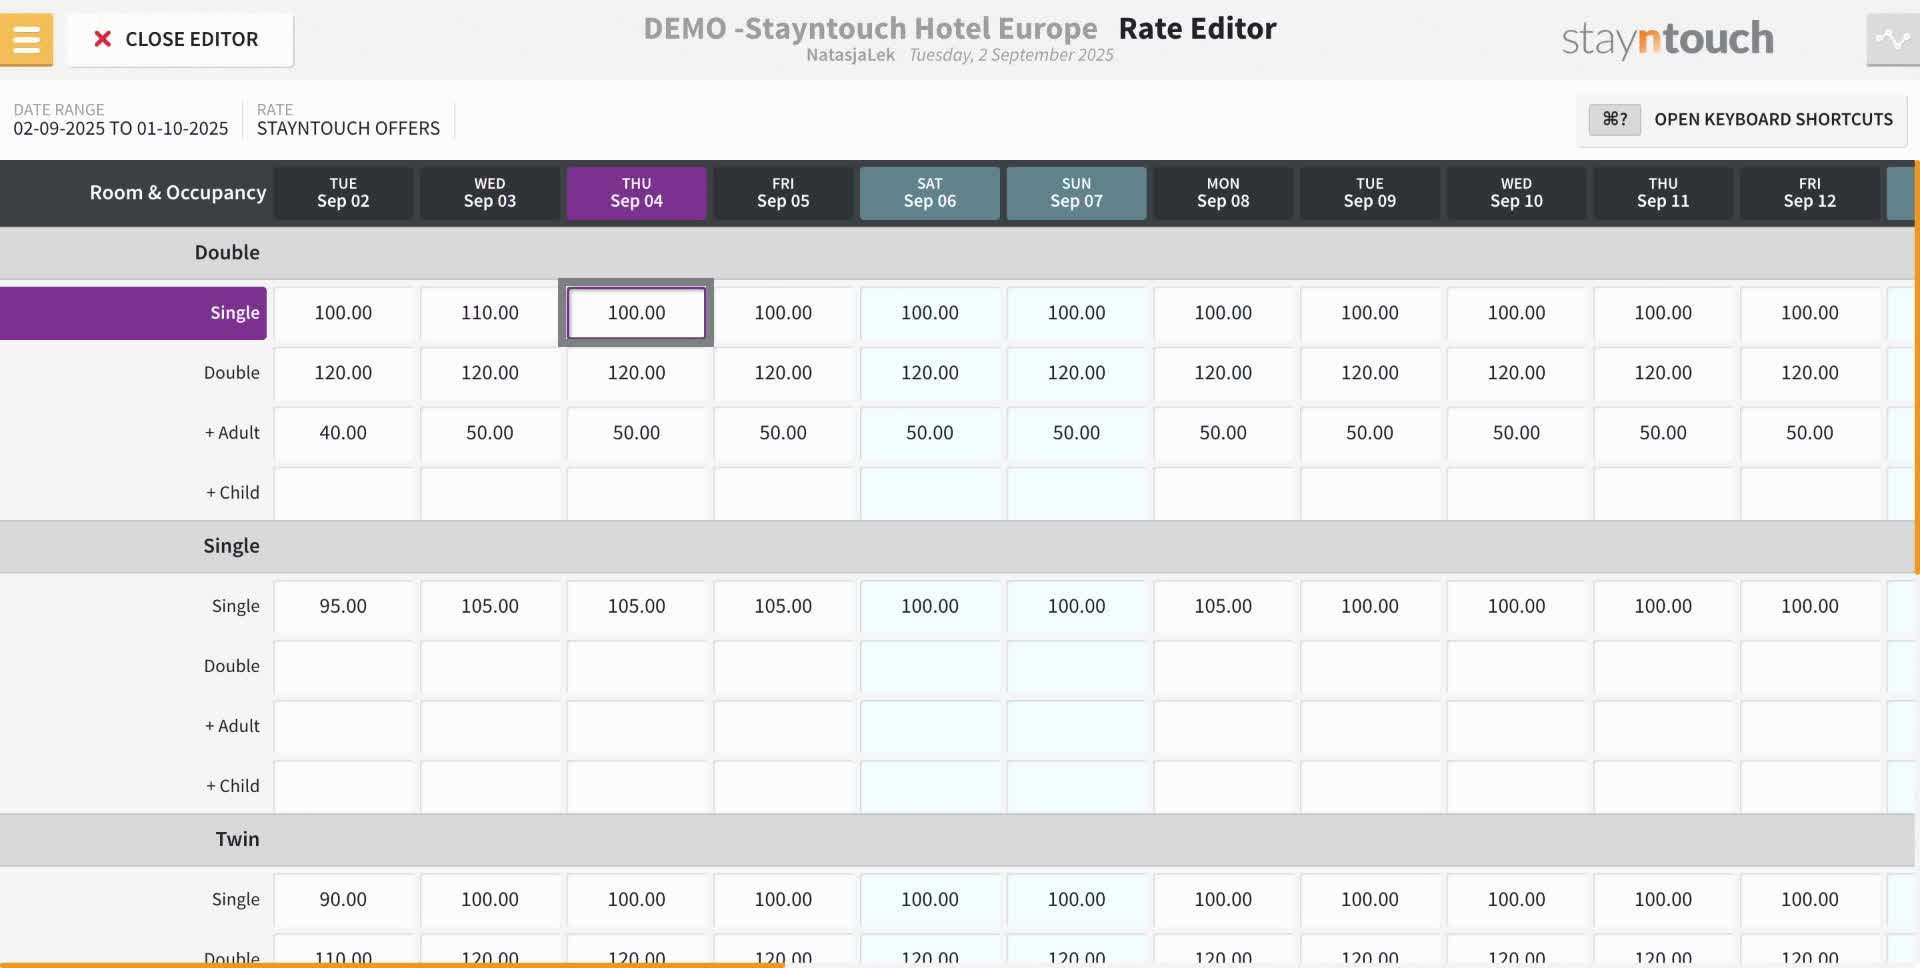This screenshot has width=1920, height=968.
Task: Click empty +Child cell for Double room Sep 06
Action: tap(930, 493)
